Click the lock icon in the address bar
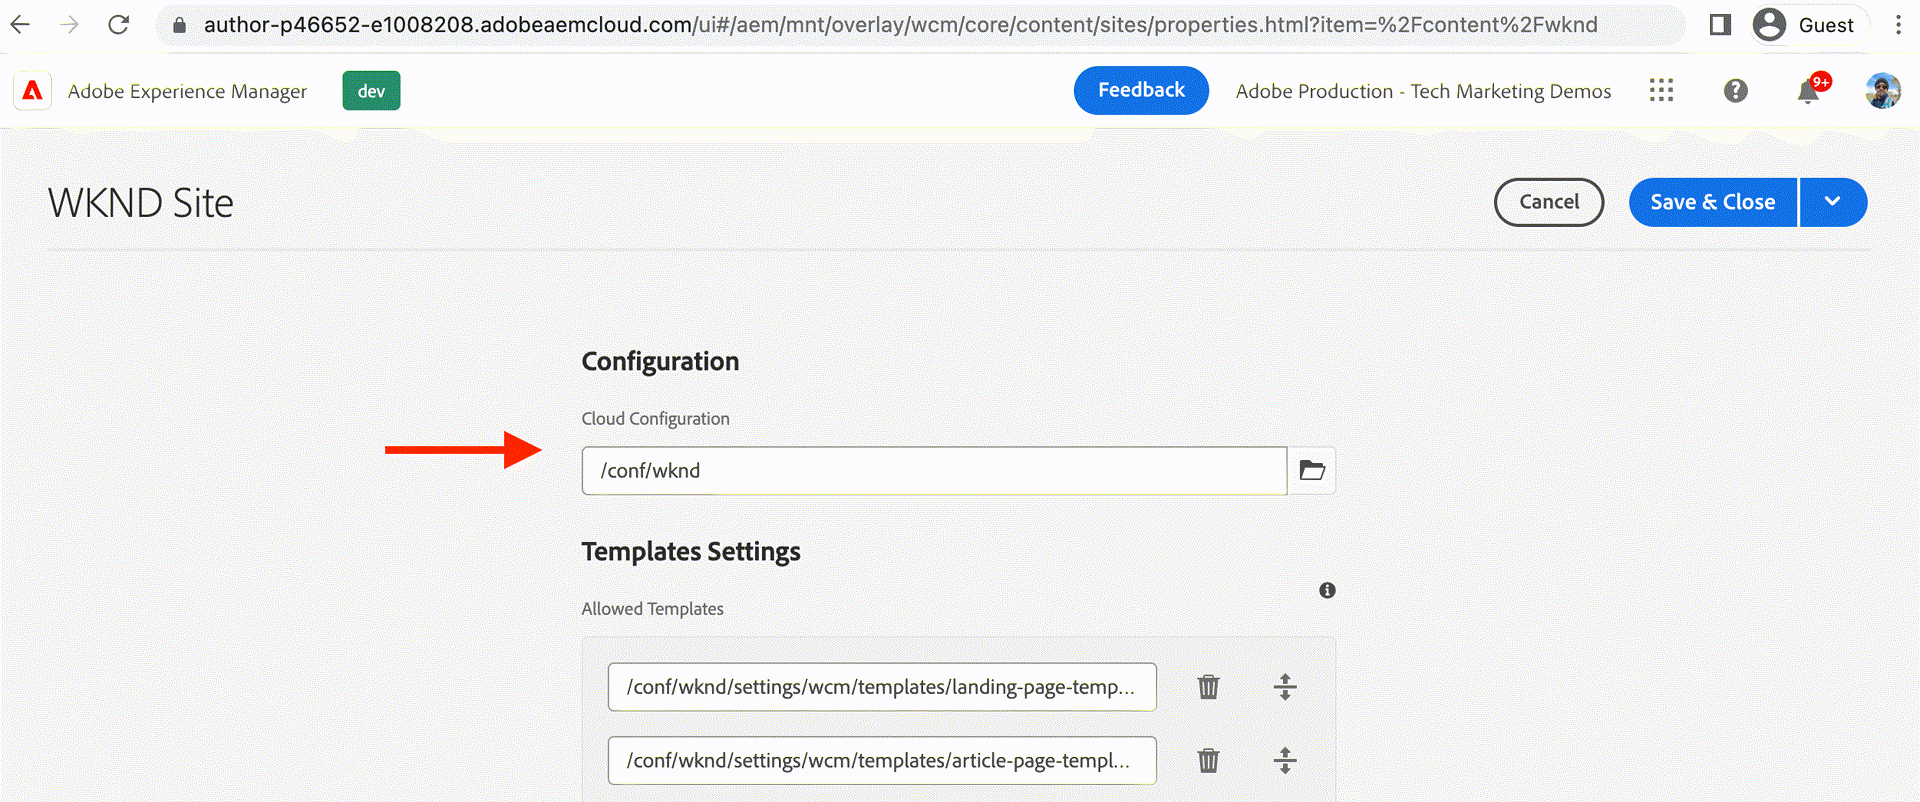Image resolution: width=1920 pixels, height=802 pixels. point(180,25)
